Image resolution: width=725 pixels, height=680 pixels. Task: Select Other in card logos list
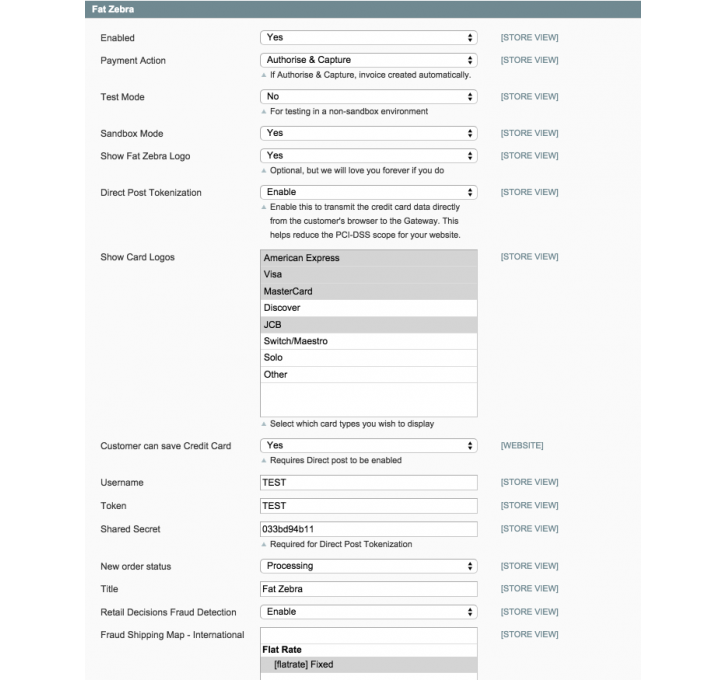point(369,374)
